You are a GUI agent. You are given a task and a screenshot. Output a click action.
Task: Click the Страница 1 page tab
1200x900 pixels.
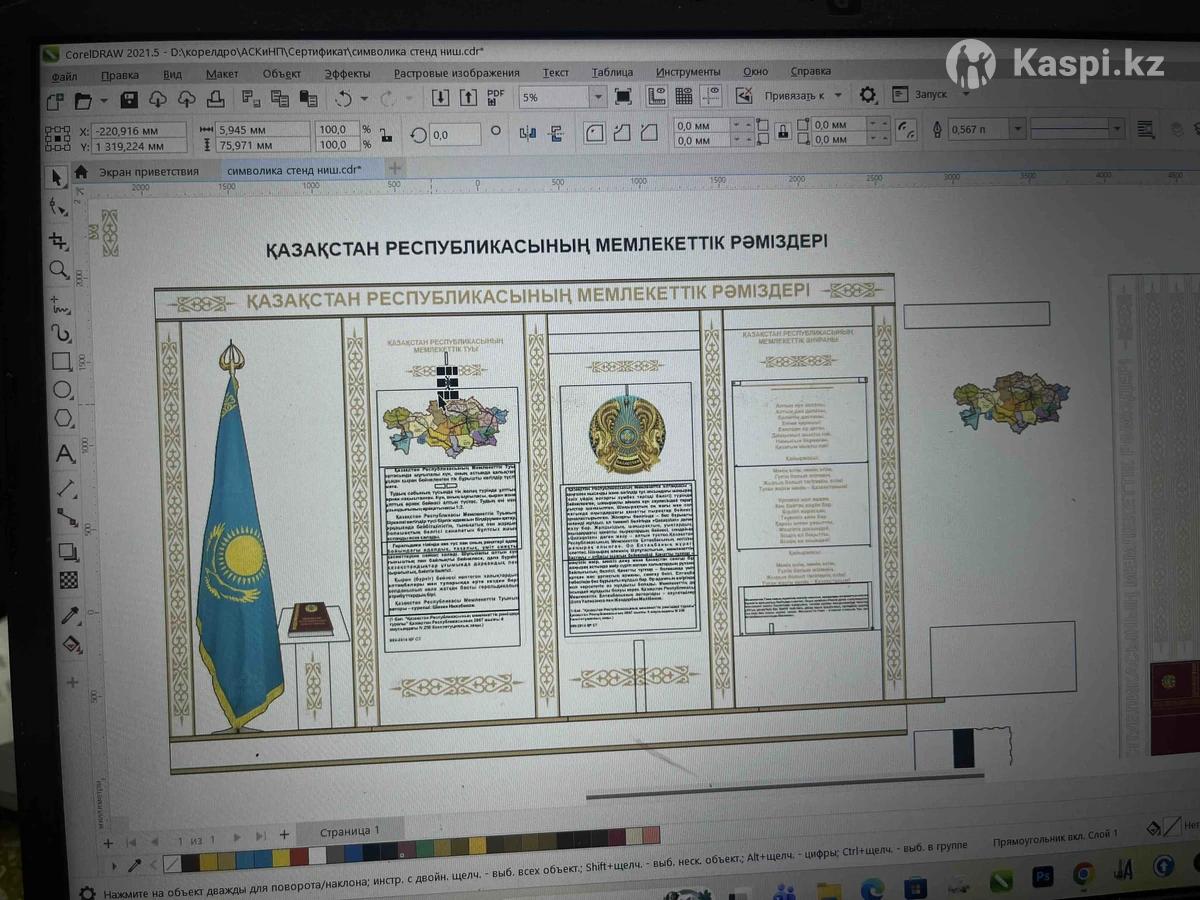[x=350, y=831]
